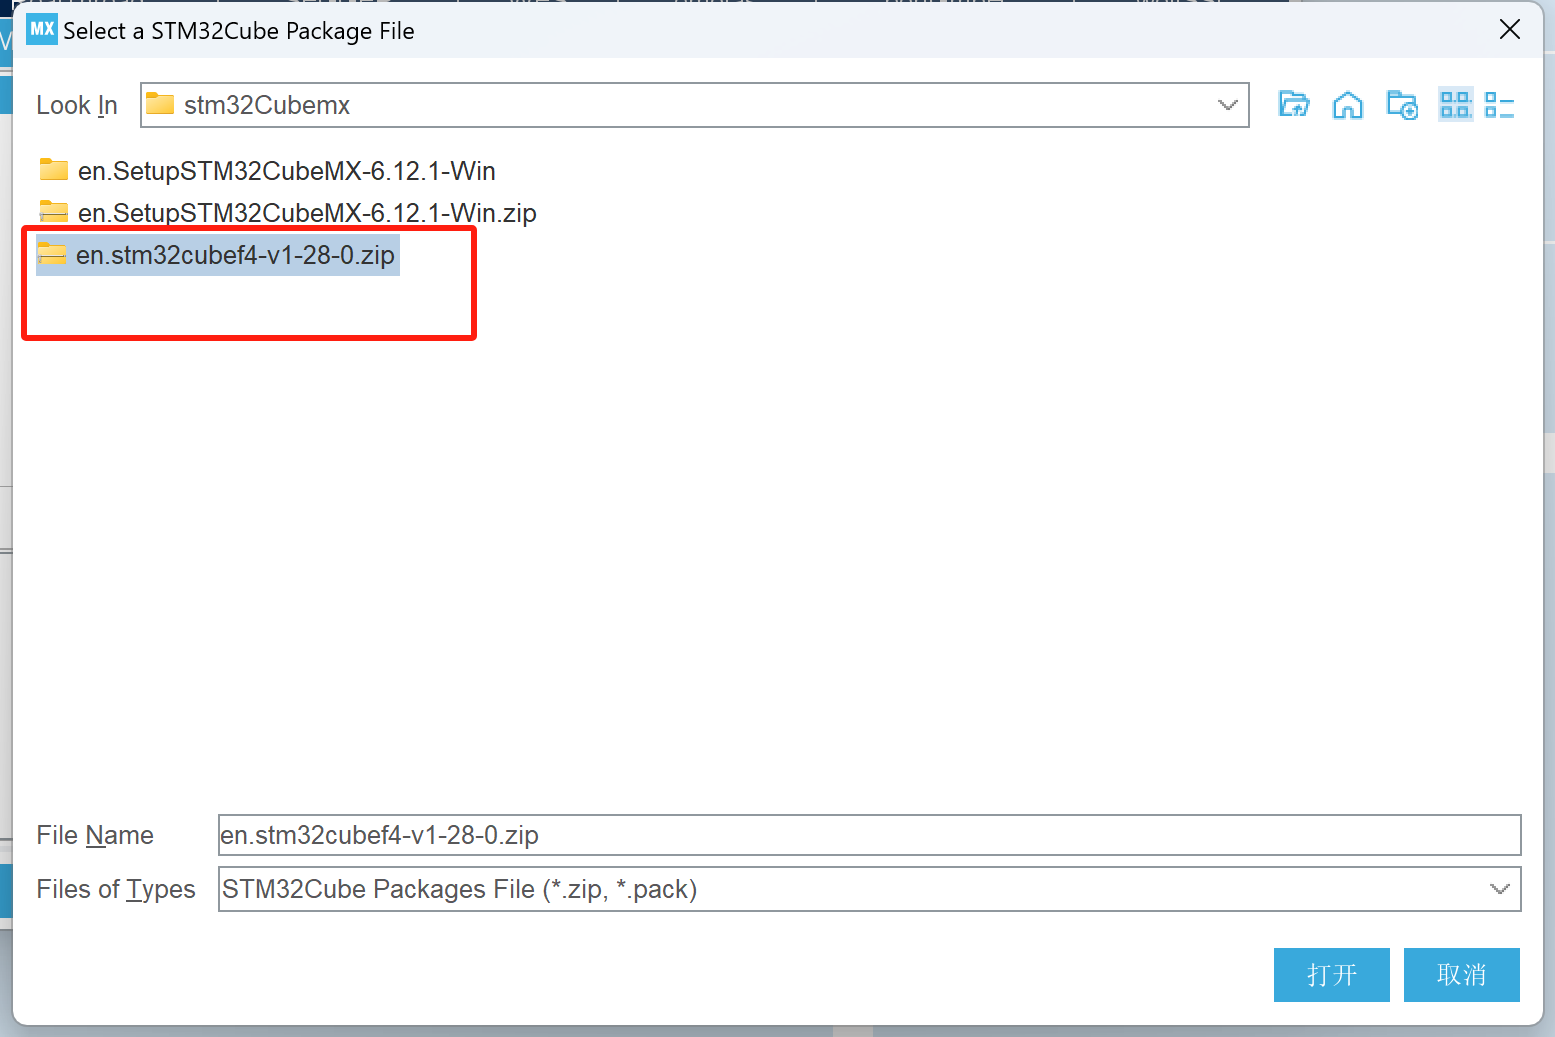Select en.stm32cubef4-v1-28-0.zip file
Image resolution: width=1555 pixels, height=1037 pixels.
[218, 255]
